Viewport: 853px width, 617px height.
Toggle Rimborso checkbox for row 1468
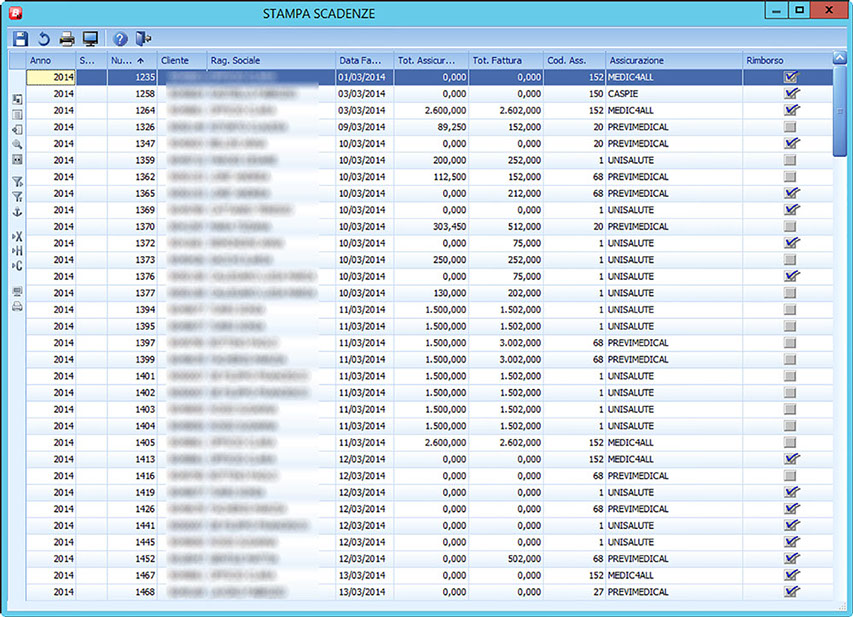point(791,592)
